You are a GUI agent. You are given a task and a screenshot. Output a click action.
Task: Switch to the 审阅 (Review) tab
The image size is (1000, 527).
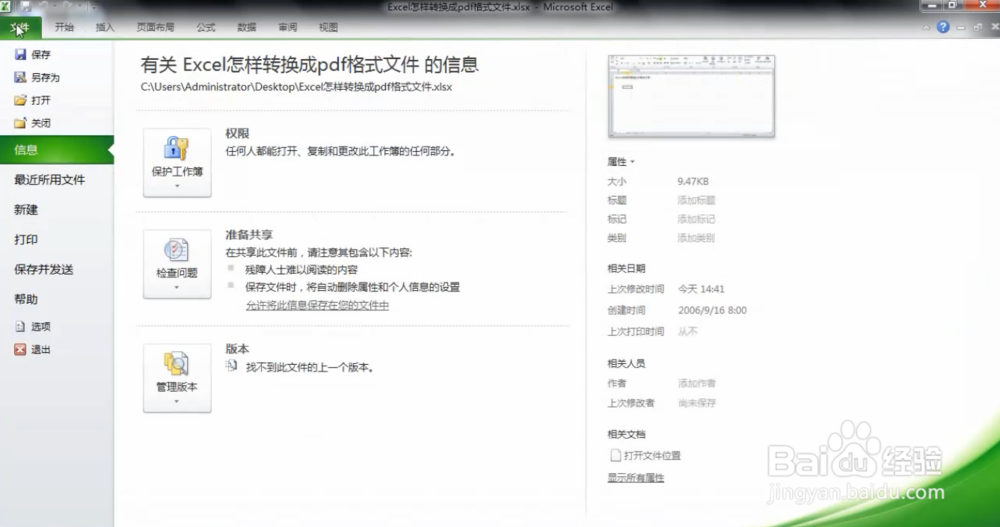(288, 27)
